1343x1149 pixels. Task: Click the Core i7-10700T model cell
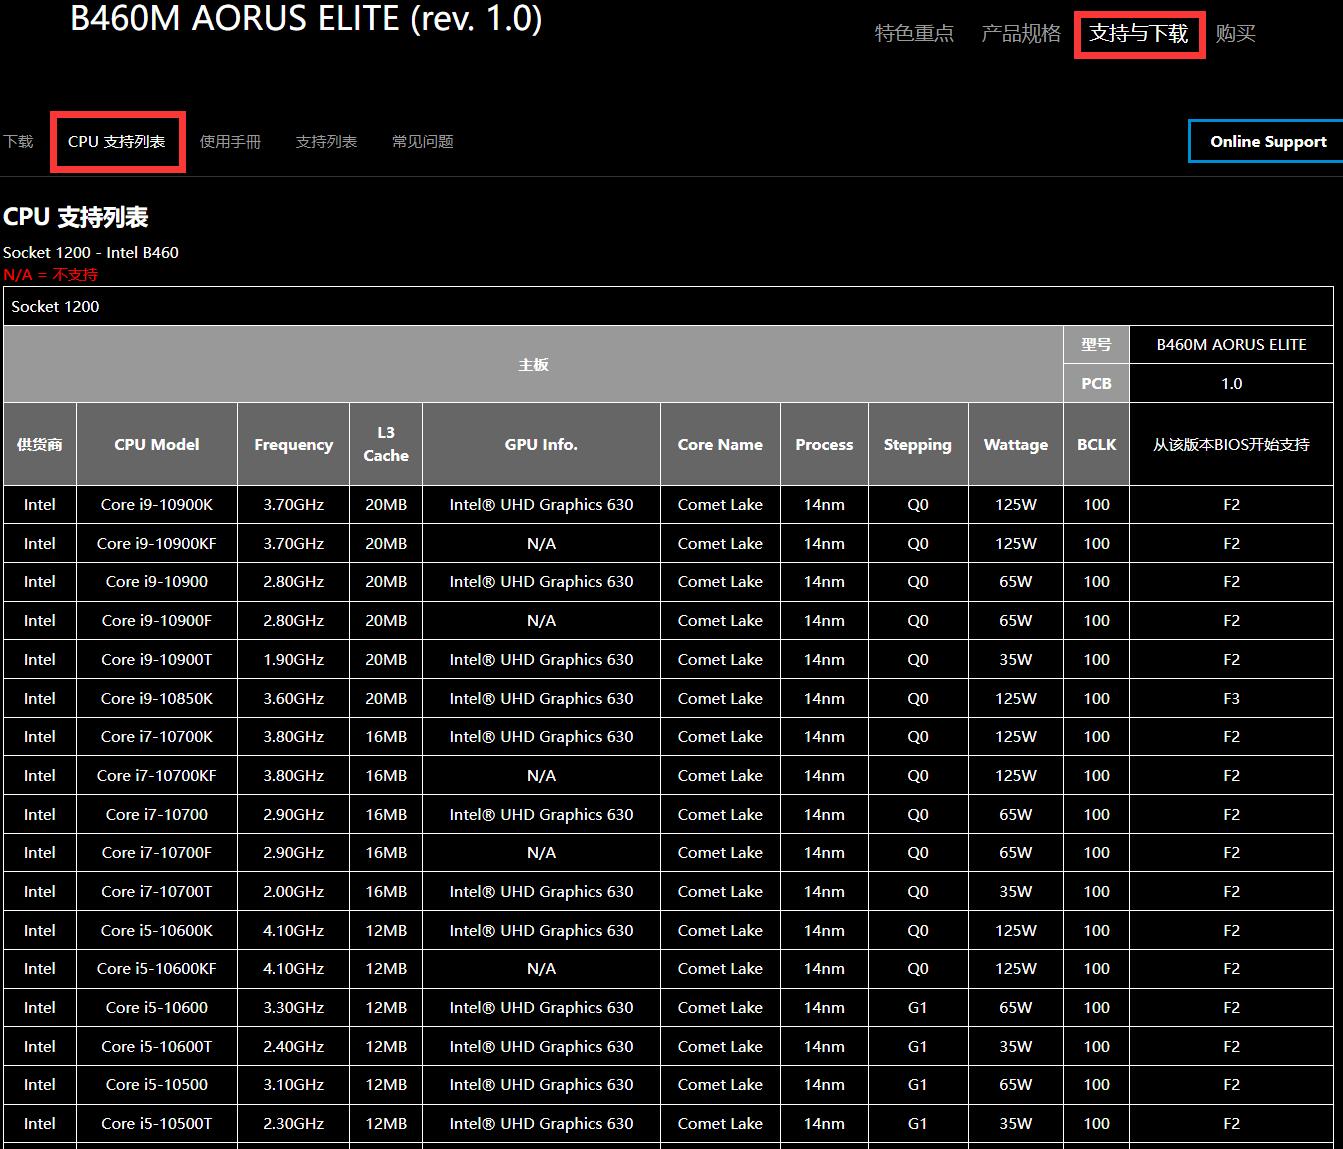(x=157, y=892)
